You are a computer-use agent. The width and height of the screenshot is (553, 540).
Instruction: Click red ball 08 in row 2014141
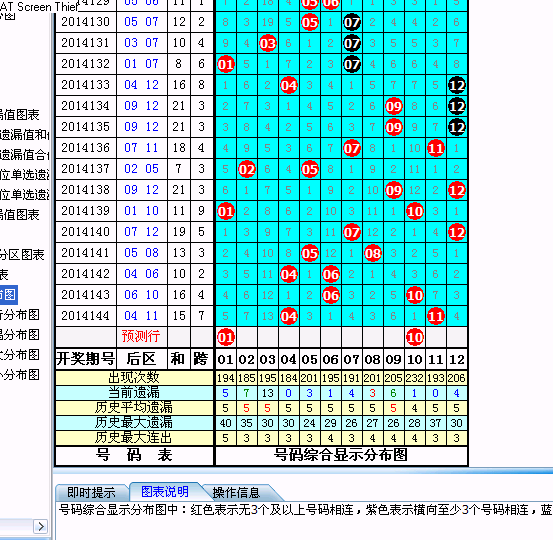pyautogui.click(x=373, y=254)
